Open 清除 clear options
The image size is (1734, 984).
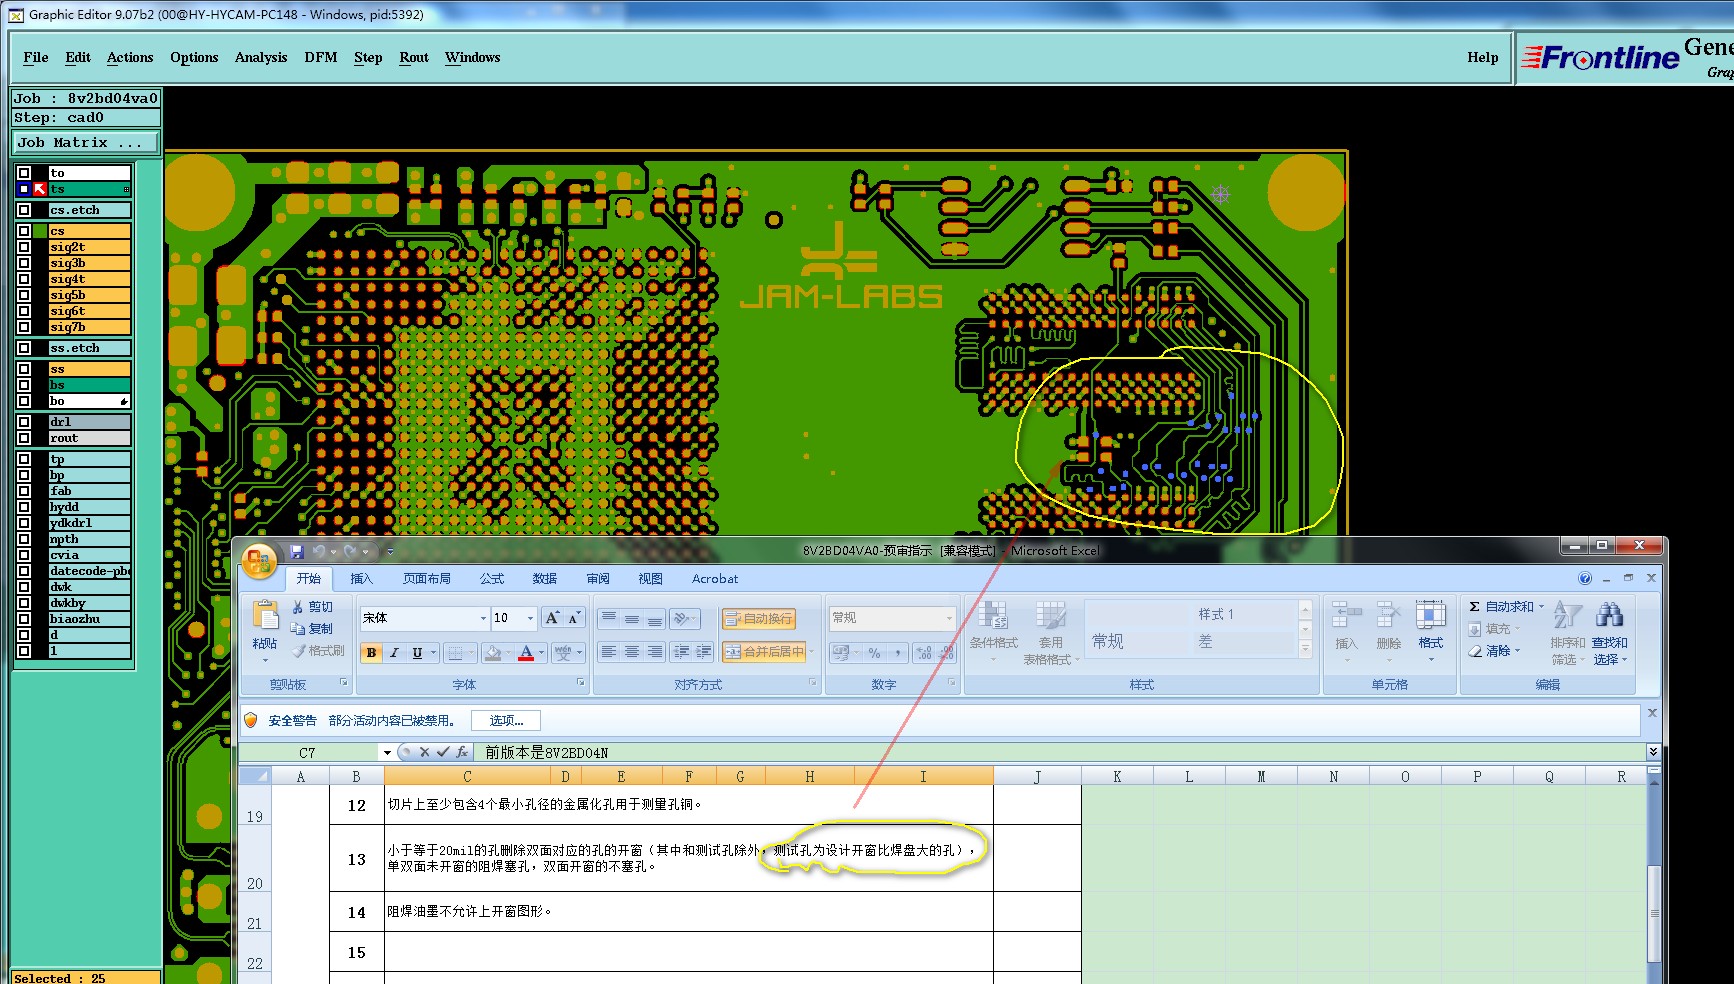(1494, 651)
